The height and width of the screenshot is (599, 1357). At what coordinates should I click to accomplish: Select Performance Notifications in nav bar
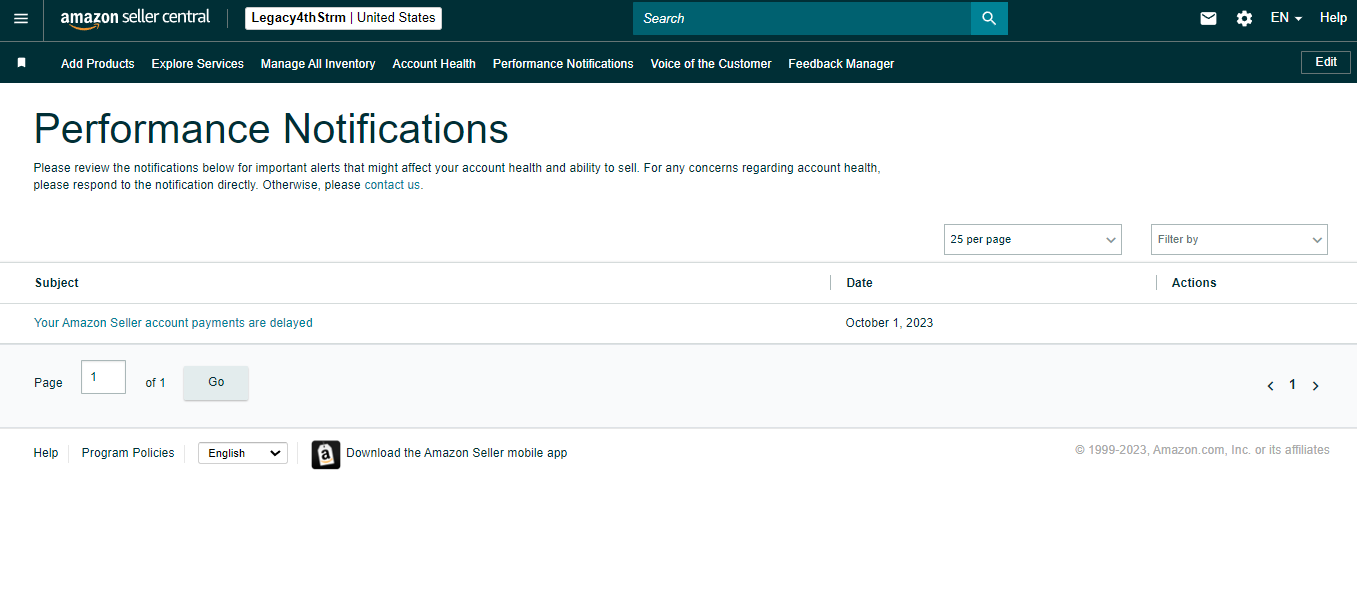point(563,63)
